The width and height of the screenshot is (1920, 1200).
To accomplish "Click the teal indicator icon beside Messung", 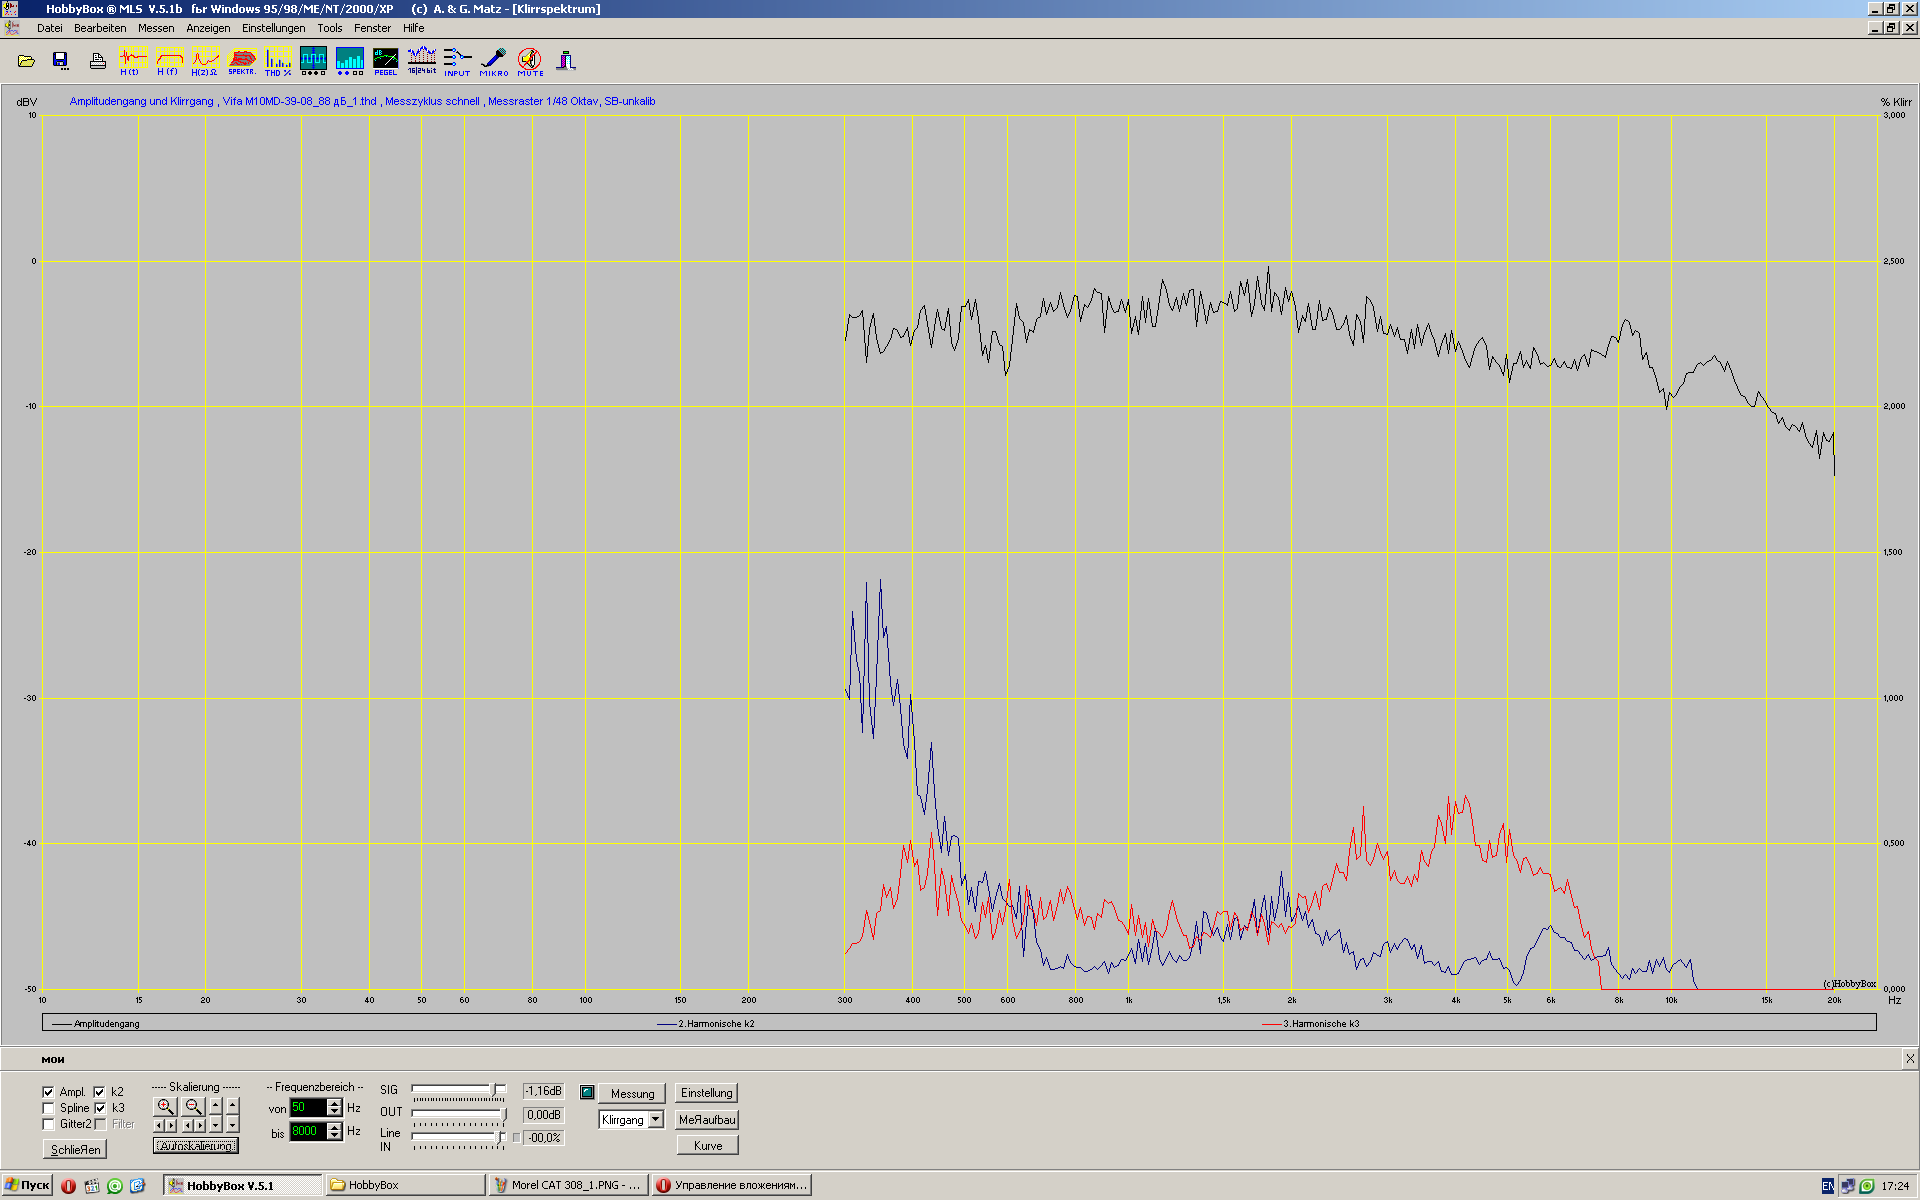I will click(x=587, y=1092).
